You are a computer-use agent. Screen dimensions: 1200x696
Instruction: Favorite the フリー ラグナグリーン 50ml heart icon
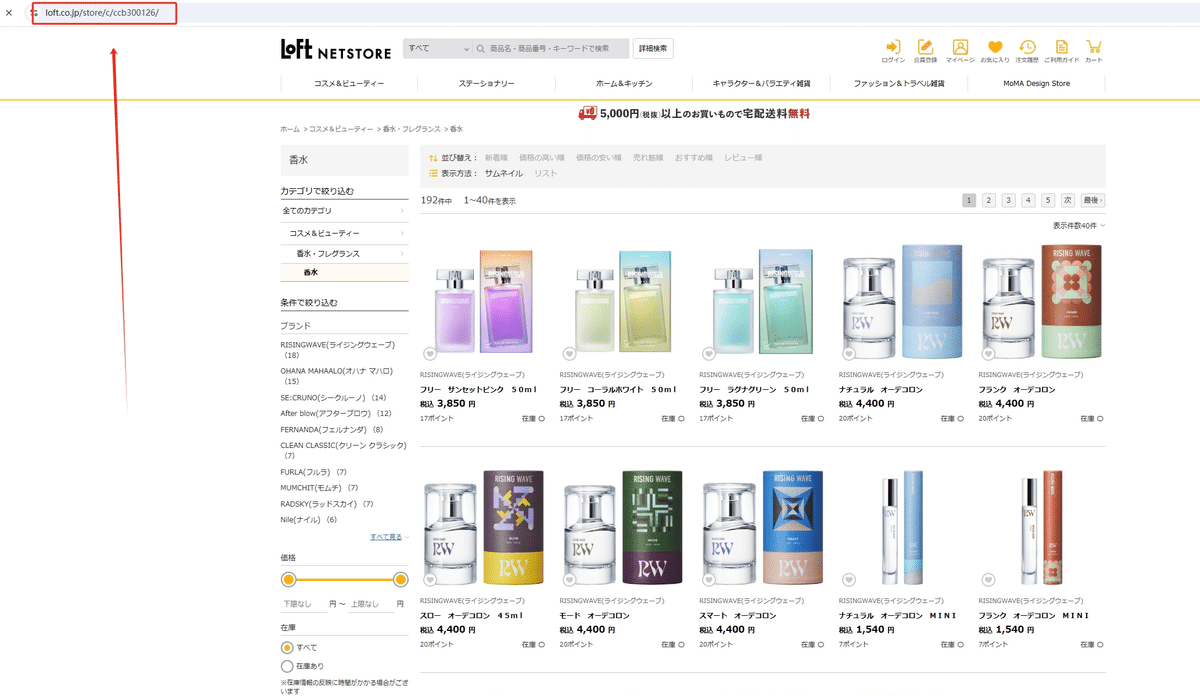tap(708, 353)
